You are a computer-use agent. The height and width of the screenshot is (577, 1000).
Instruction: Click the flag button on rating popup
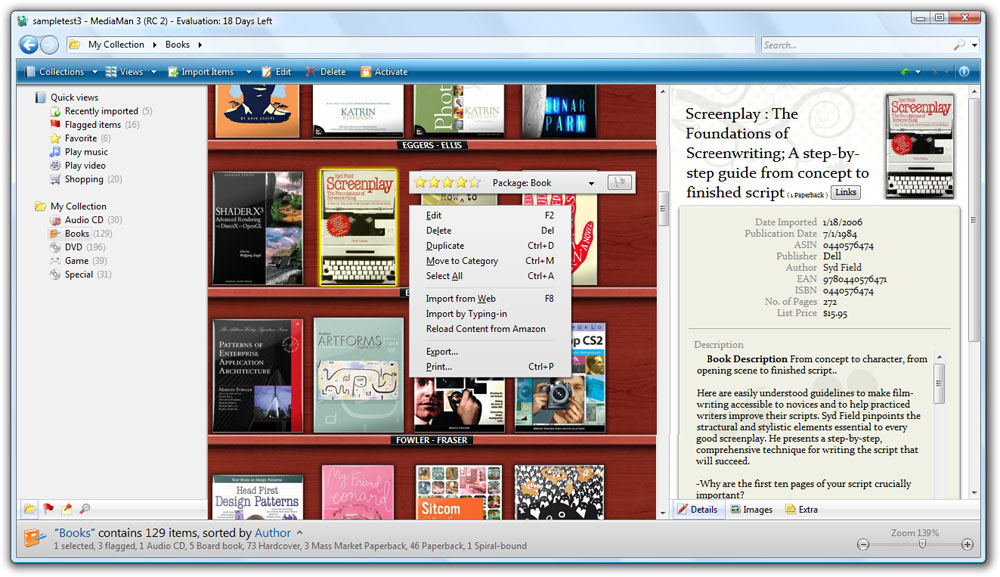[619, 182]
